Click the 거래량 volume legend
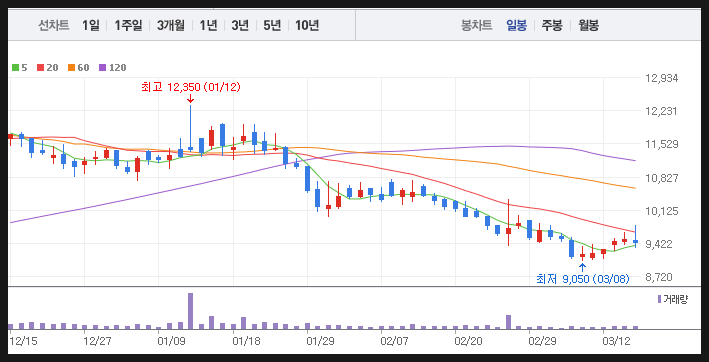Image resolution: width=709 pixels, height=362 pixels. coord(673,299)
